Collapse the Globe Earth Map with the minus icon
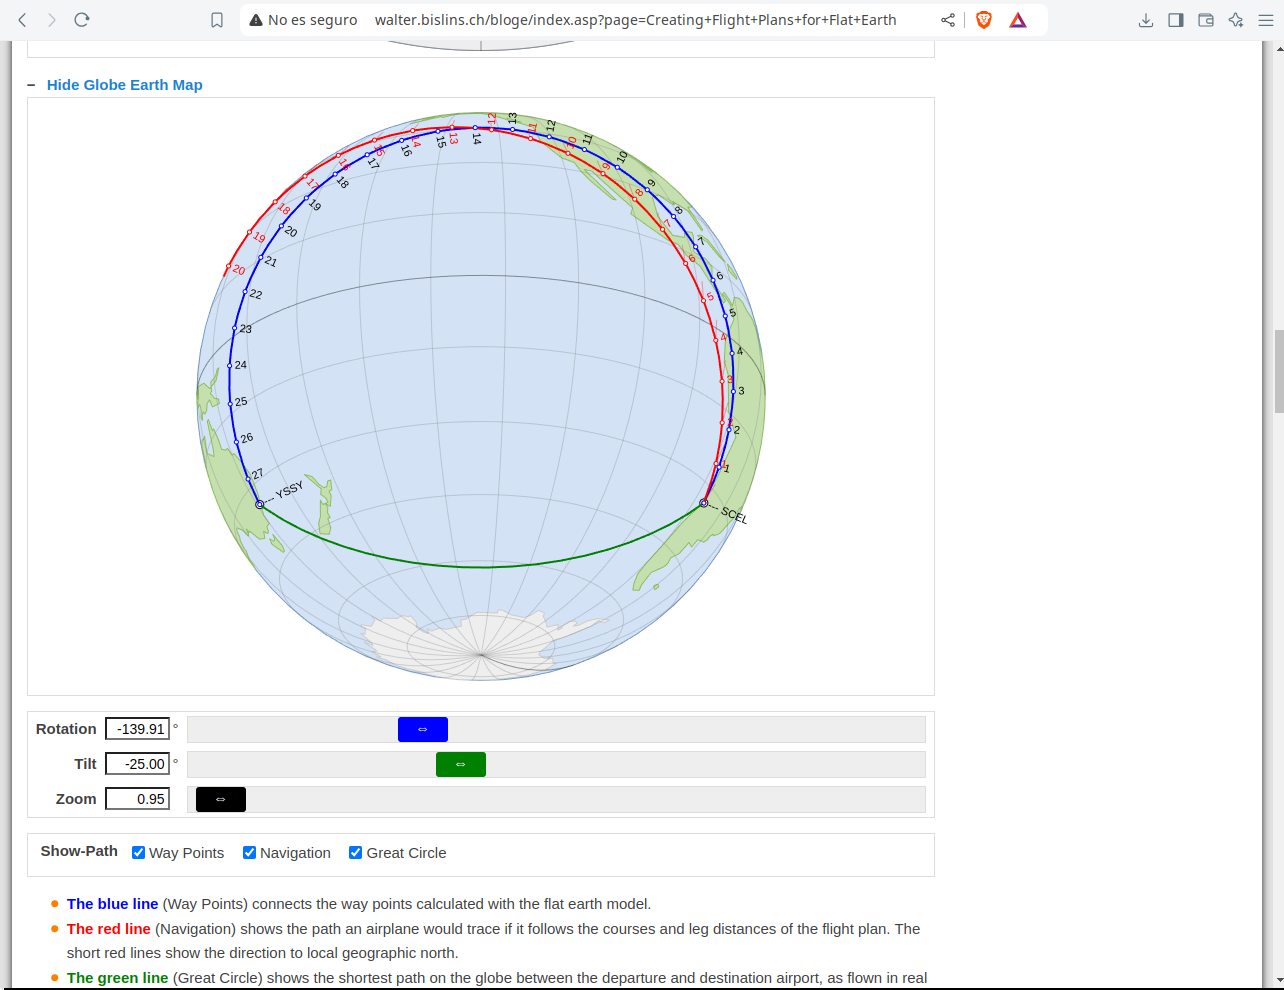Image resolution: width=1284 pixels, height=990 pixels. pyautogui.click(x=31, y=85)
